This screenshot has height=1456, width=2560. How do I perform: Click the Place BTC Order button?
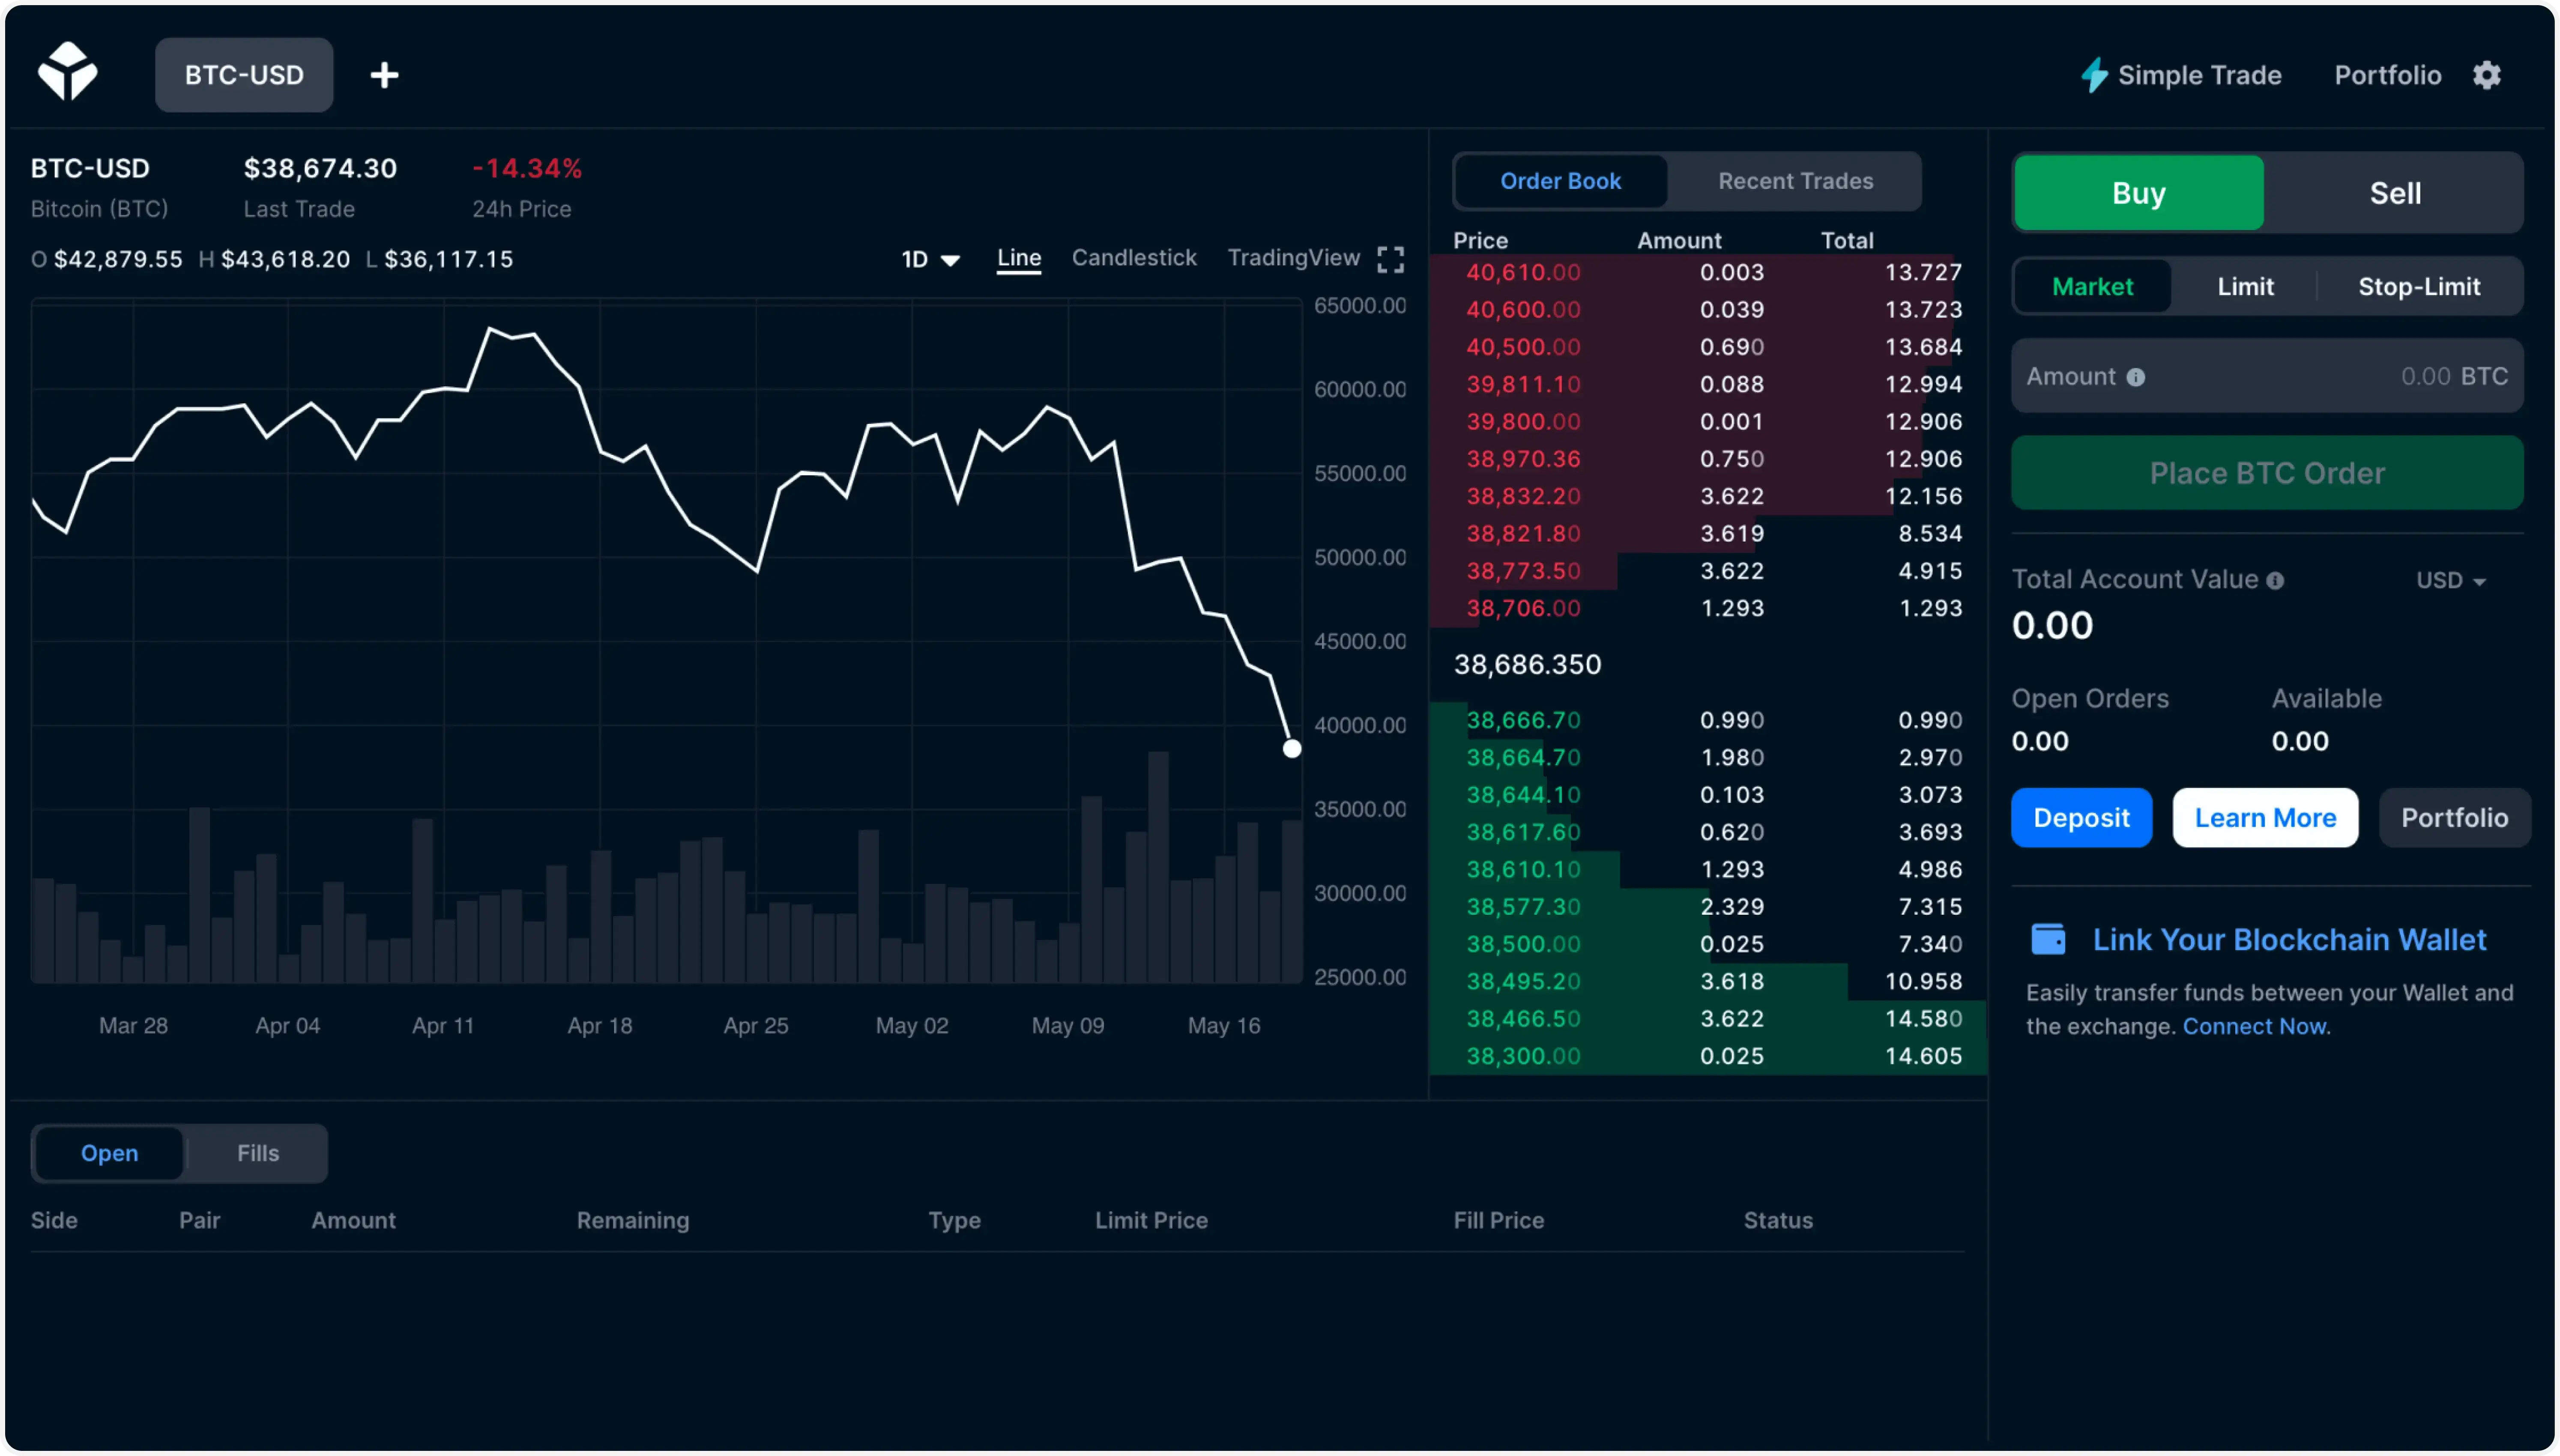[x=2267, y=473]
